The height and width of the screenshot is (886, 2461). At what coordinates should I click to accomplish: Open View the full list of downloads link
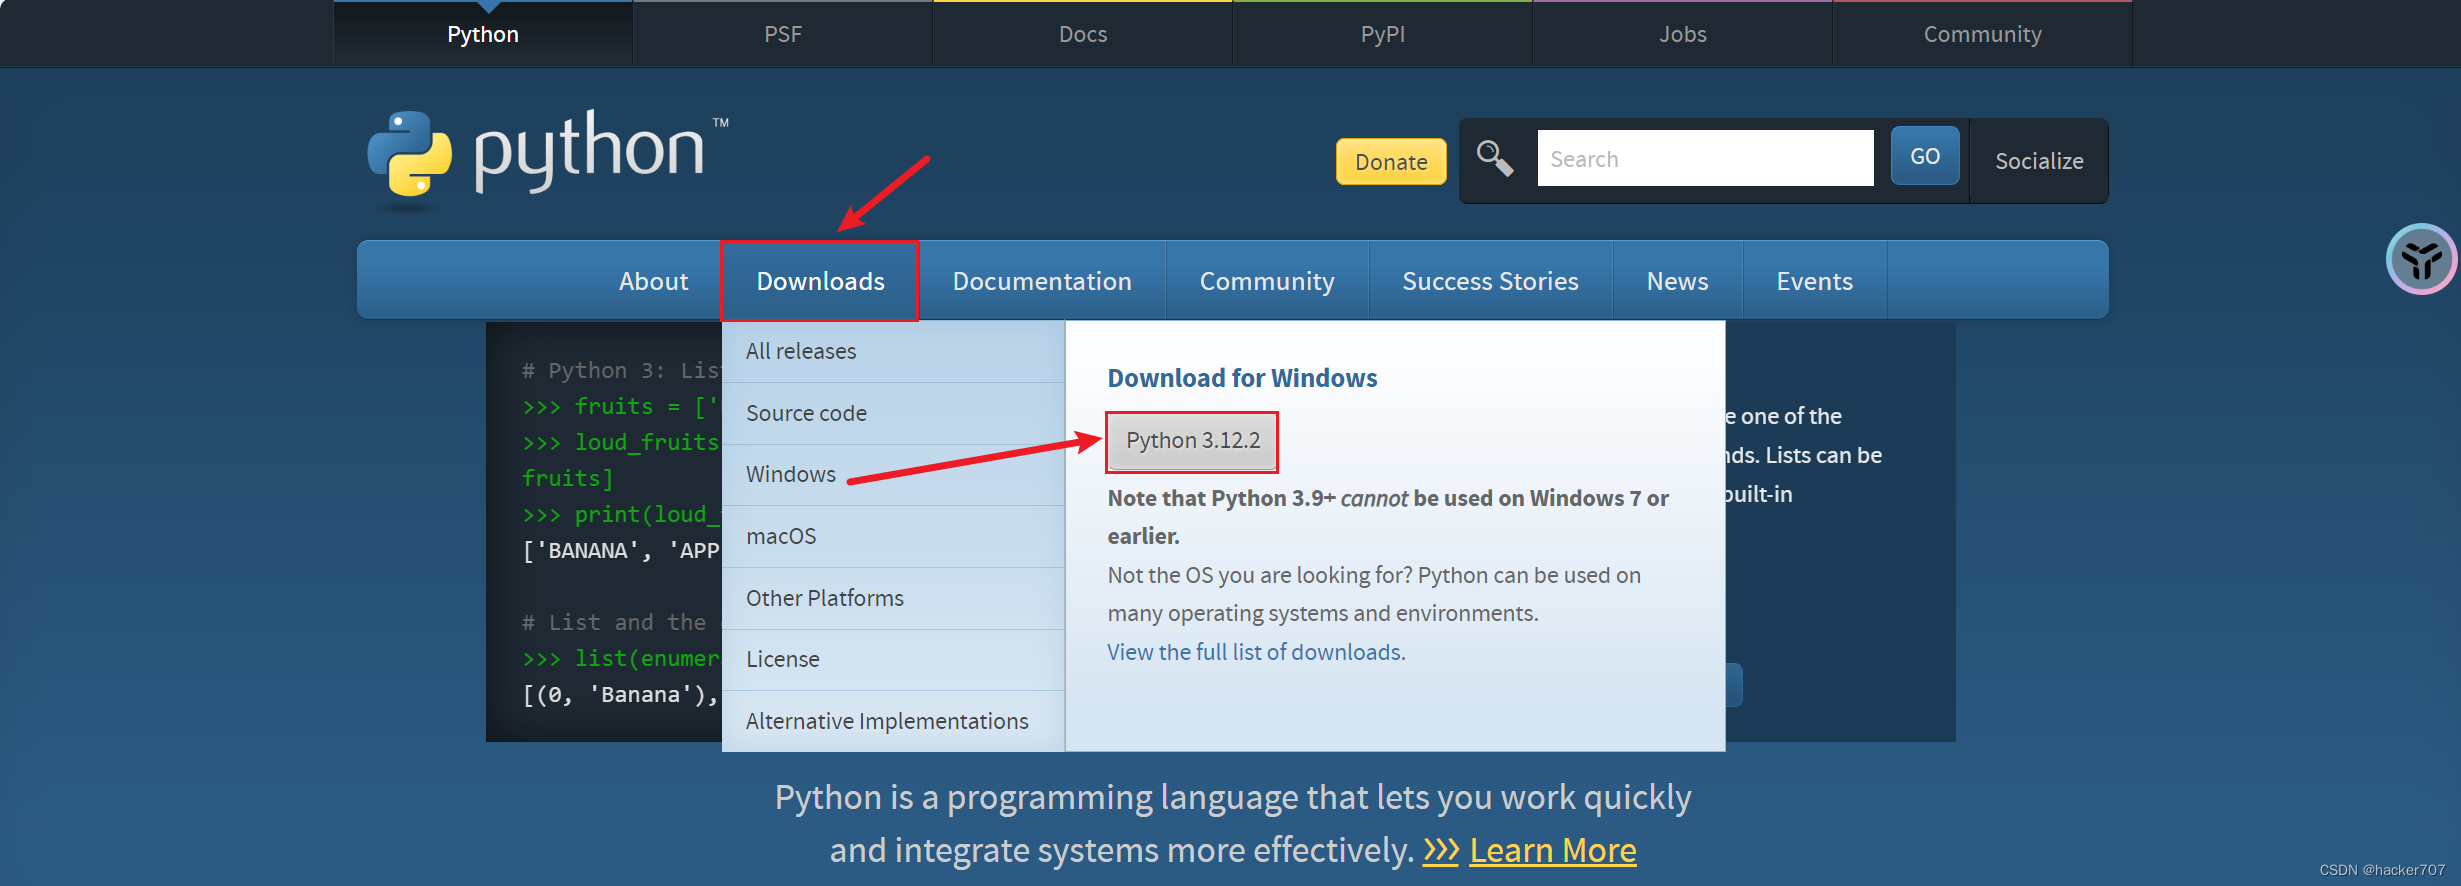[x=1256, y=652]
